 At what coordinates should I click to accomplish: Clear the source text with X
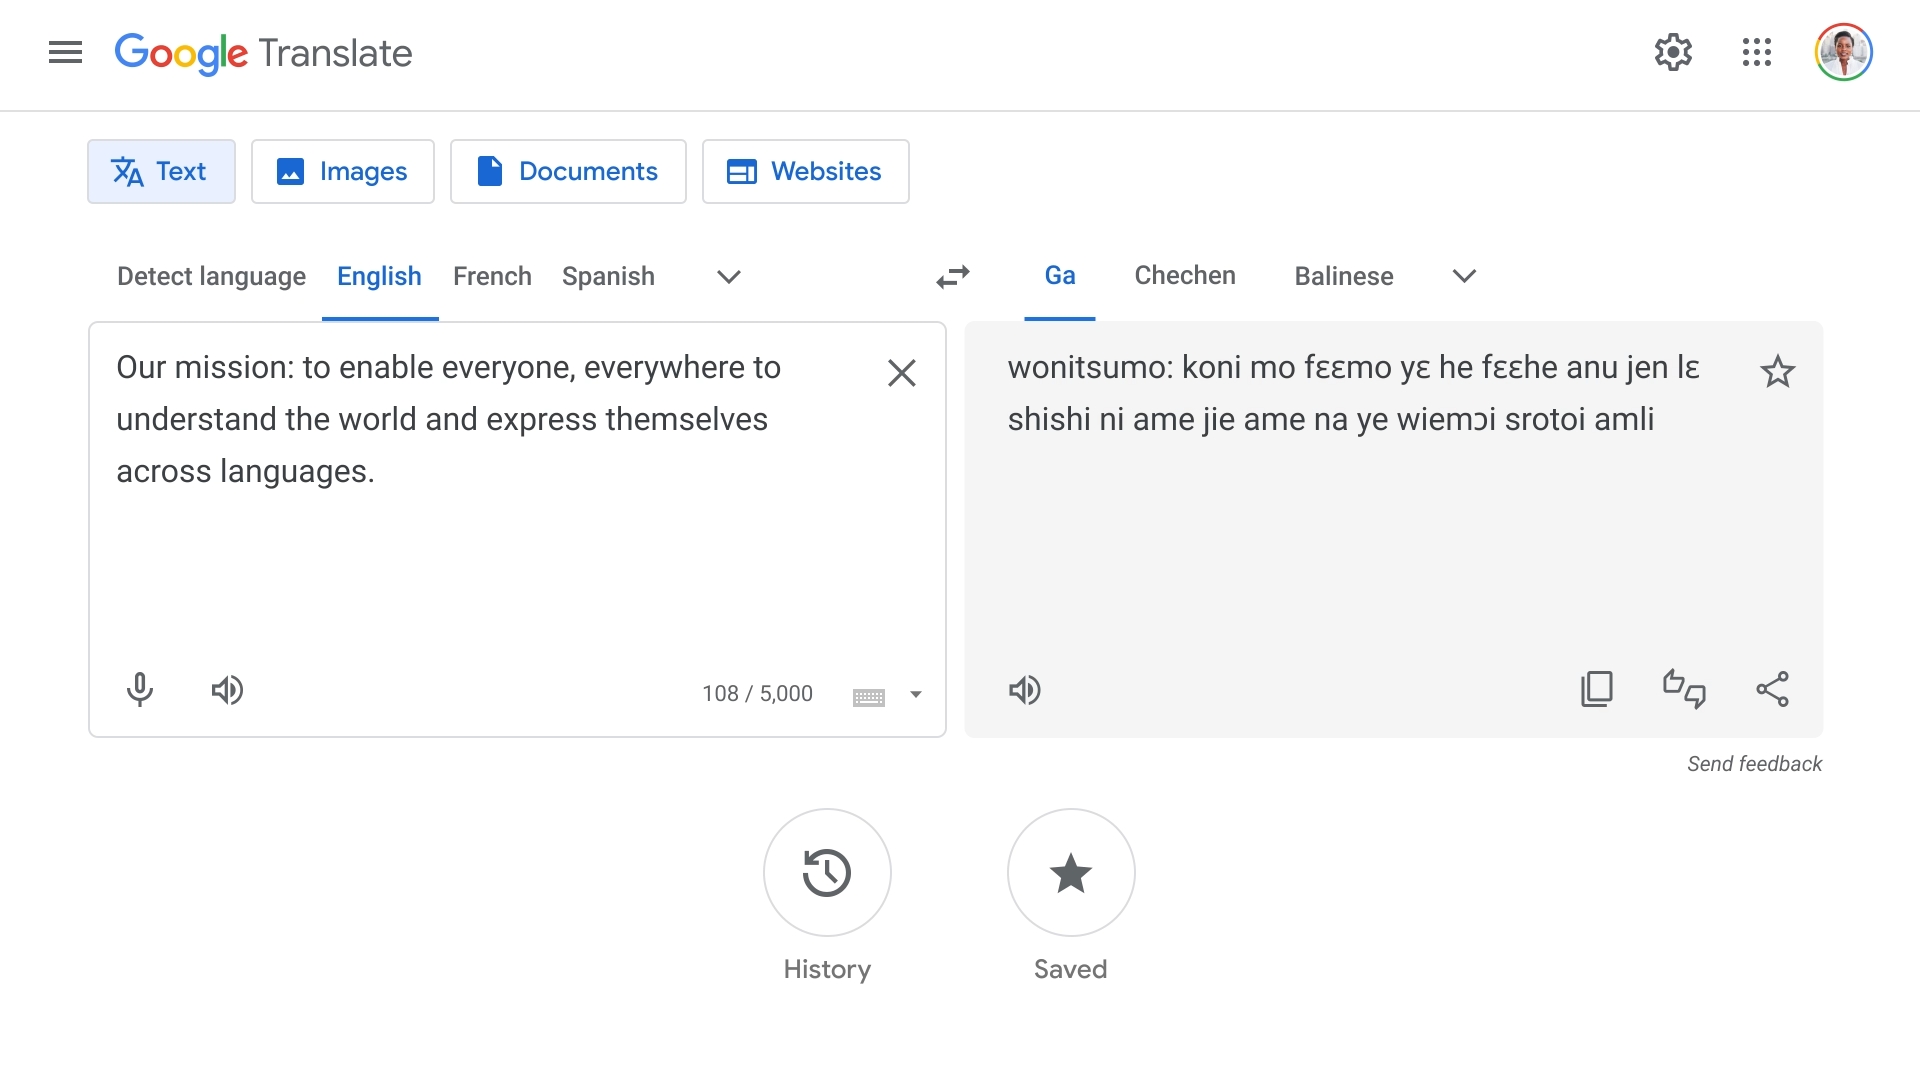[x=901, y=373]
